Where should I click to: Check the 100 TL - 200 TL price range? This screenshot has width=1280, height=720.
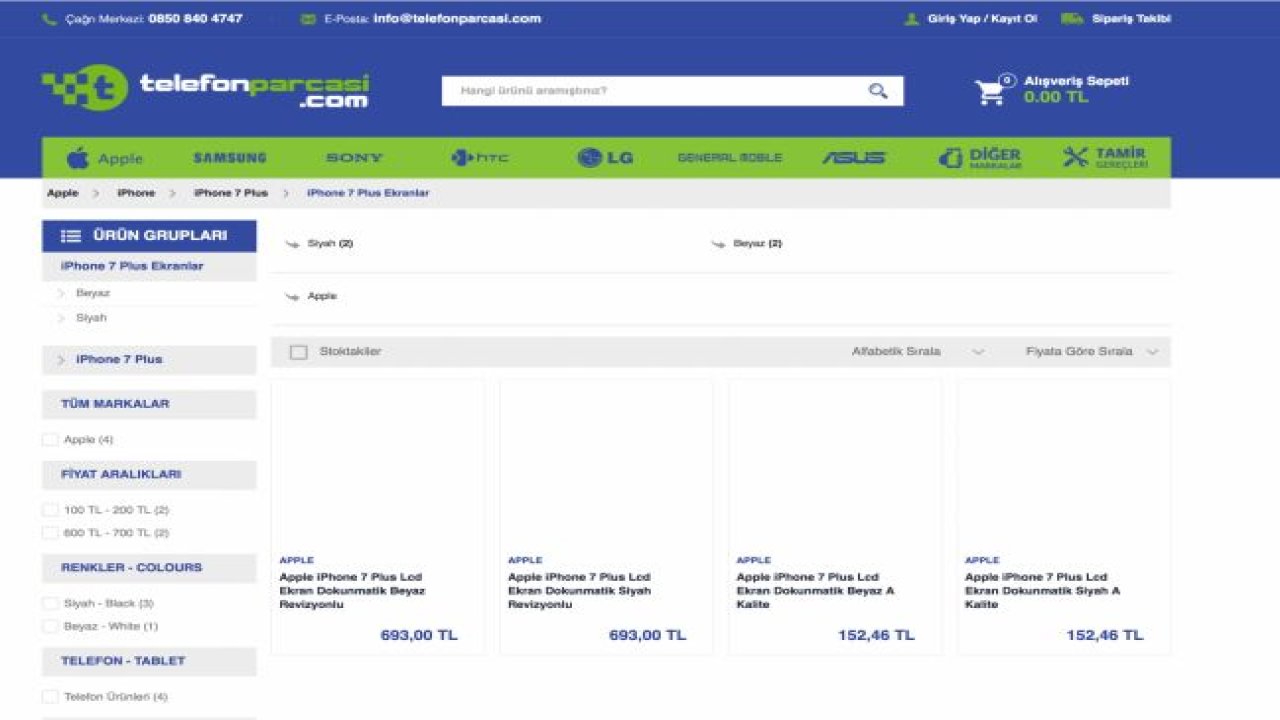(x=50, y=511)
